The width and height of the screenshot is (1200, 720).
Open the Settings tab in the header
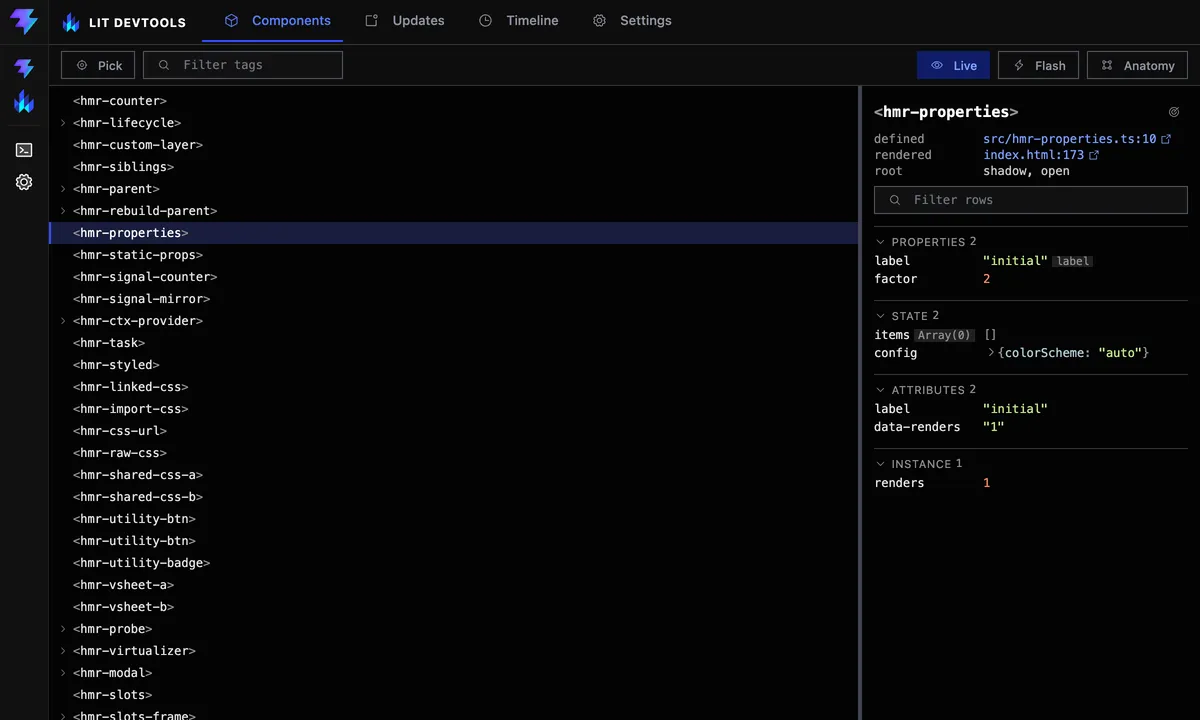[632, 20]
